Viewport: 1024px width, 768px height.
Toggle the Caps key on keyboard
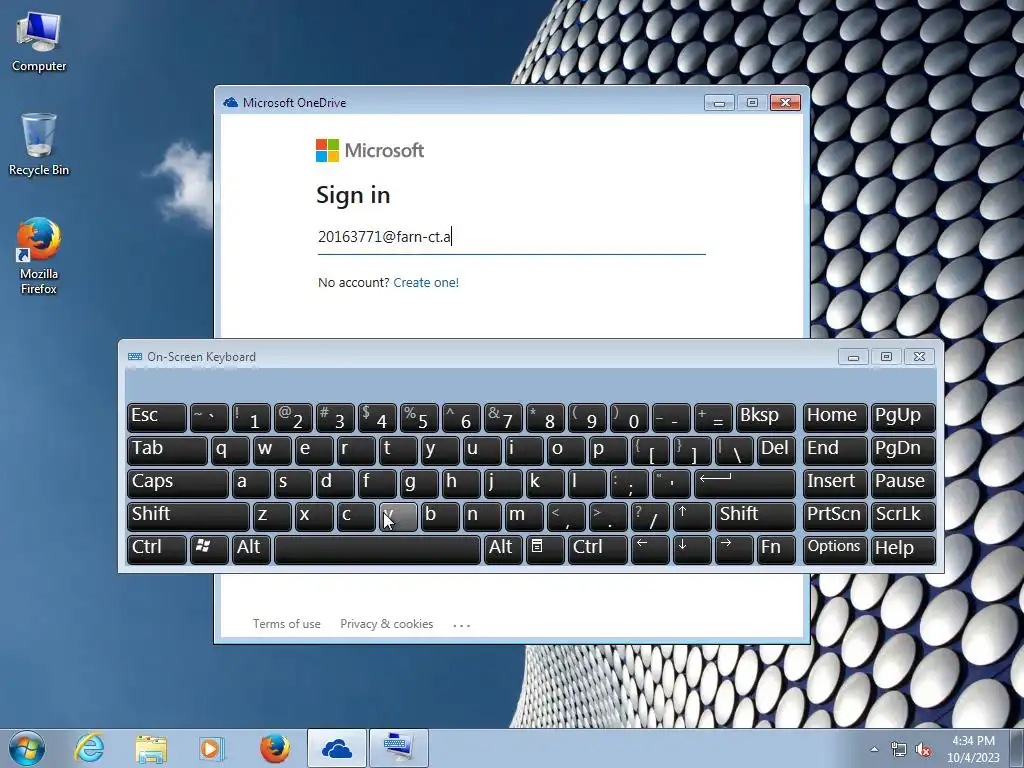pyautogui.click(x=178, y=483)
